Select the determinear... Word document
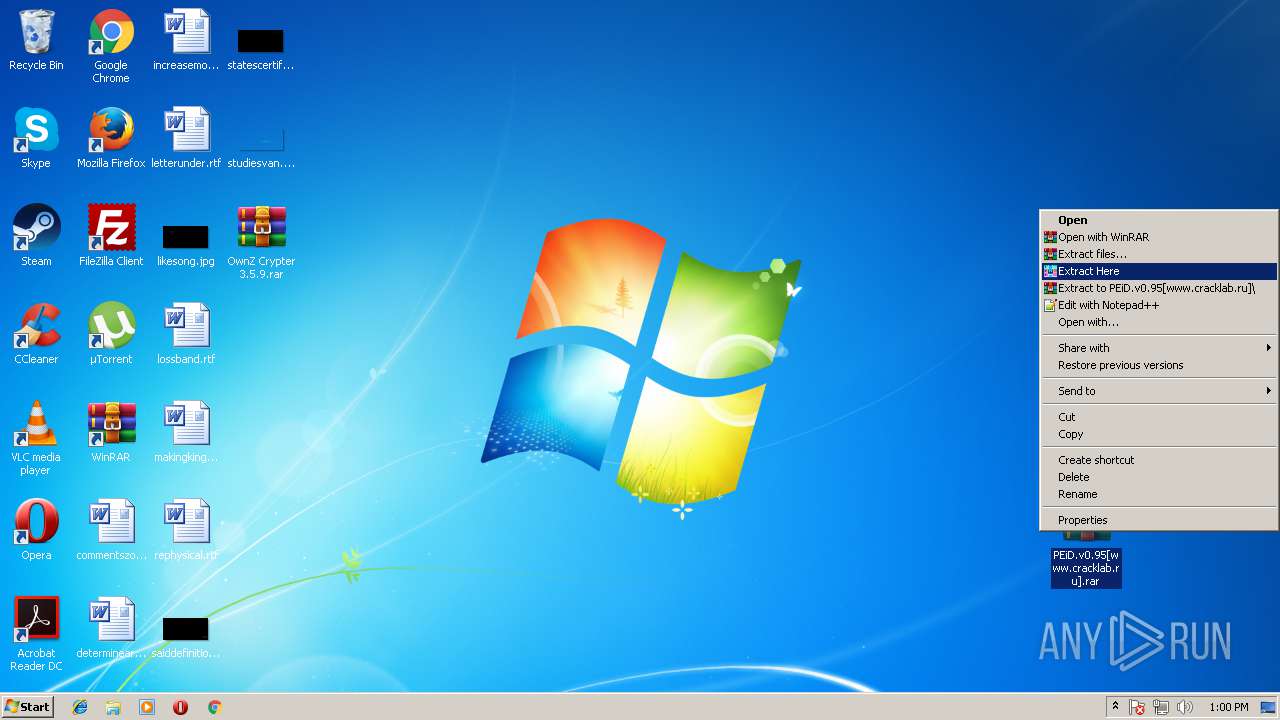 click(111, 628)
